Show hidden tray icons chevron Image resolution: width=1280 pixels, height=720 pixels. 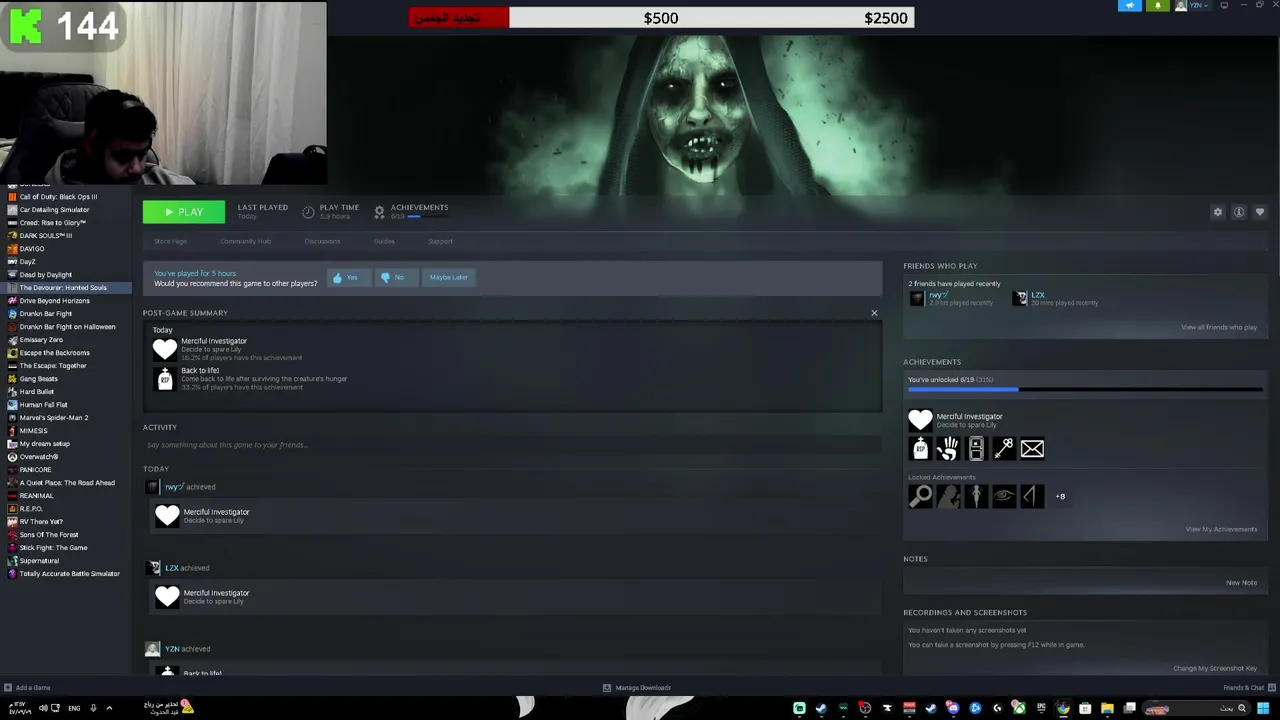coord(109,708)
